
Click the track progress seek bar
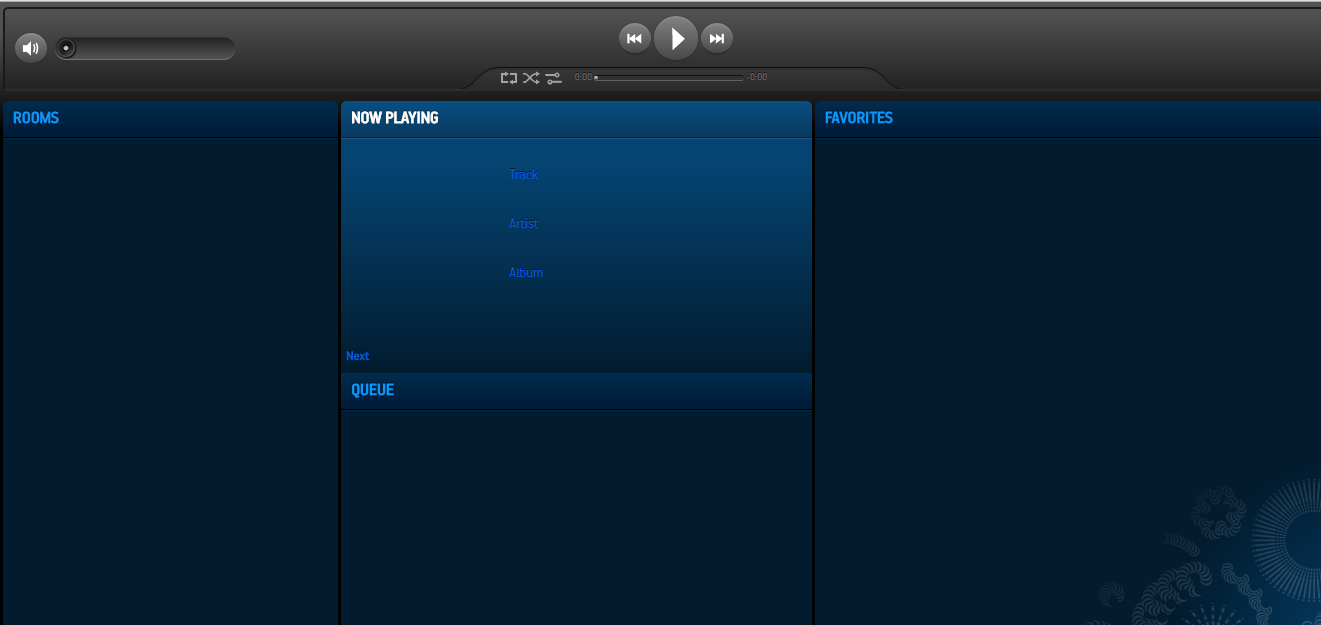pos(669,77)
